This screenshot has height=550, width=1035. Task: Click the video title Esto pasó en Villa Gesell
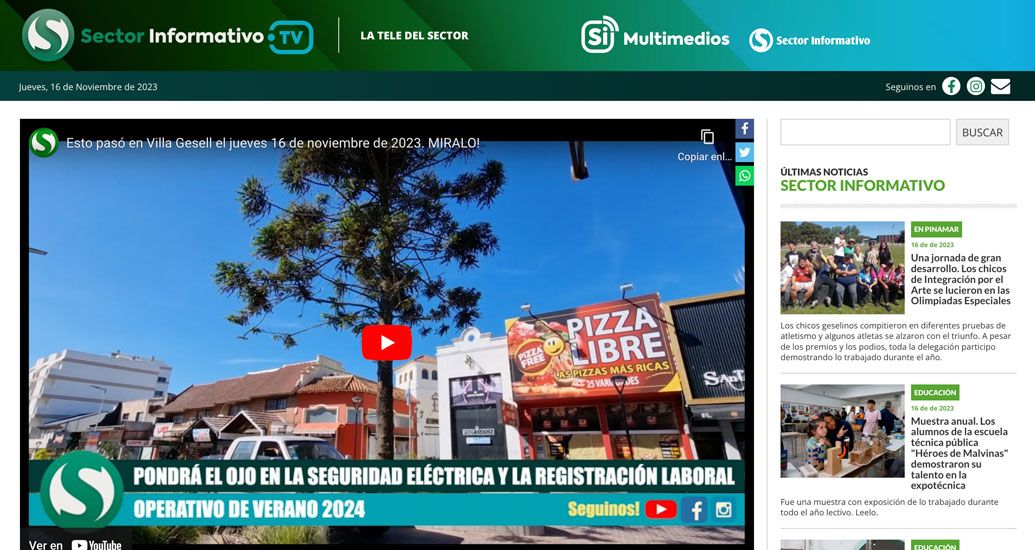click(273, 143)
